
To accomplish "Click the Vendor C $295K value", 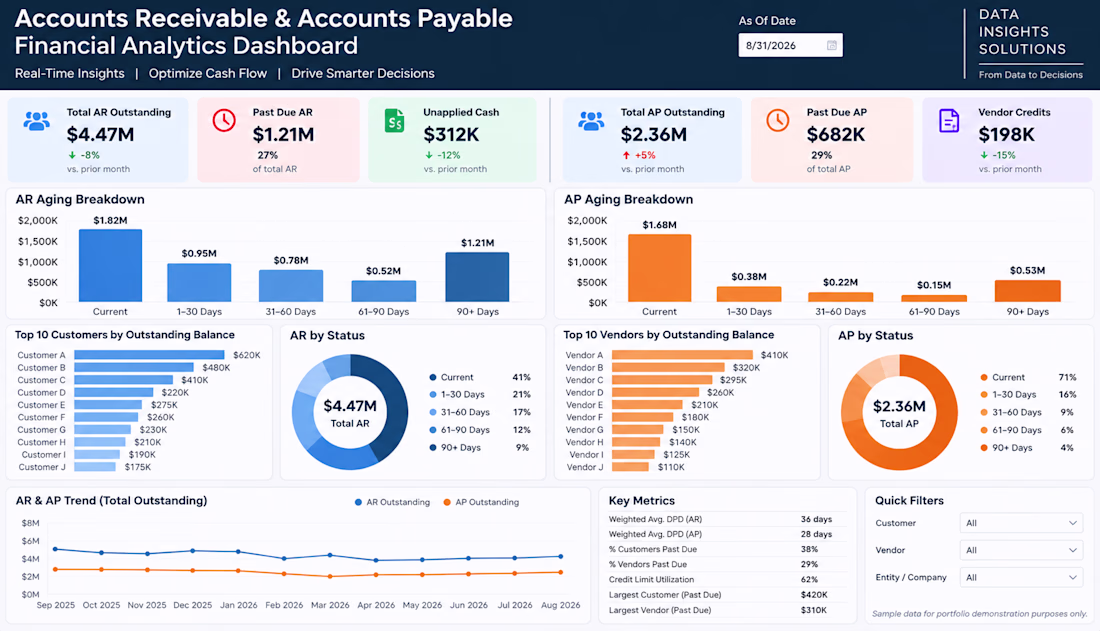I will click(733, 380).
